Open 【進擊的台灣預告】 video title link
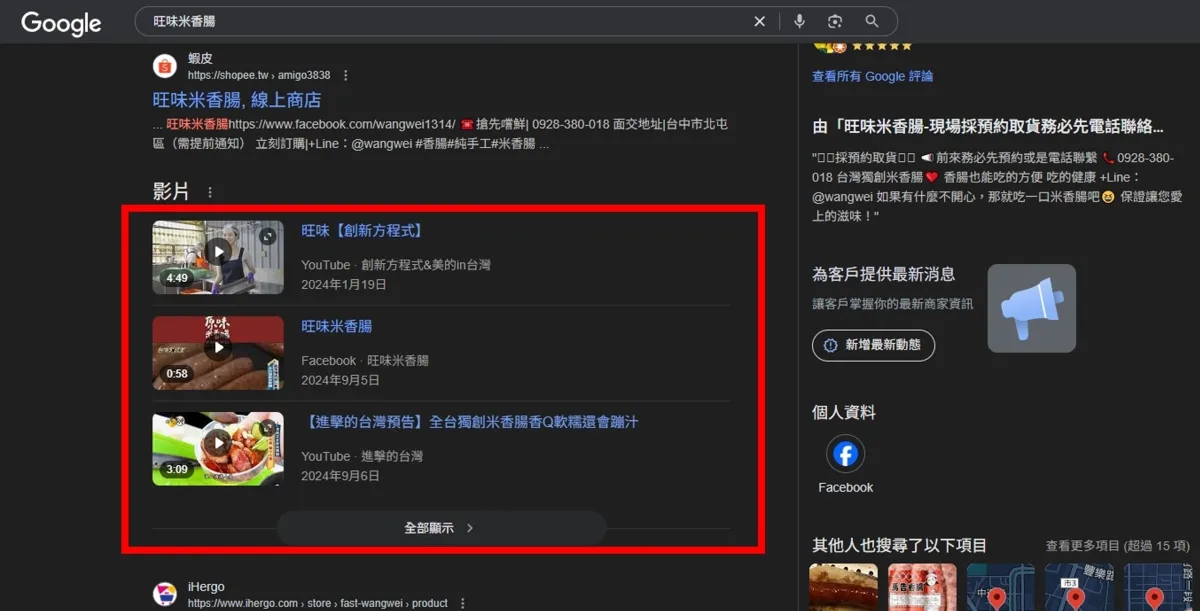Image resolution: width=1200 pixels, height=611 pixels. 469,423
